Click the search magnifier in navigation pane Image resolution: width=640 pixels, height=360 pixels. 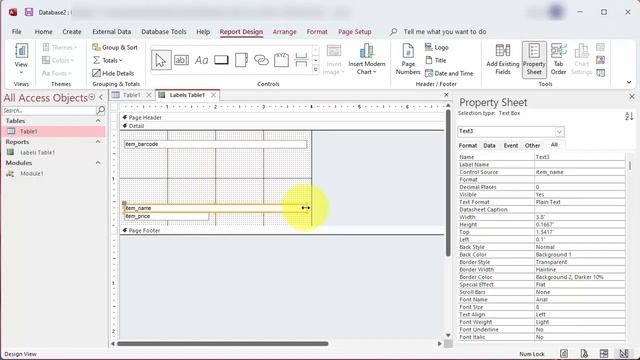100,110
